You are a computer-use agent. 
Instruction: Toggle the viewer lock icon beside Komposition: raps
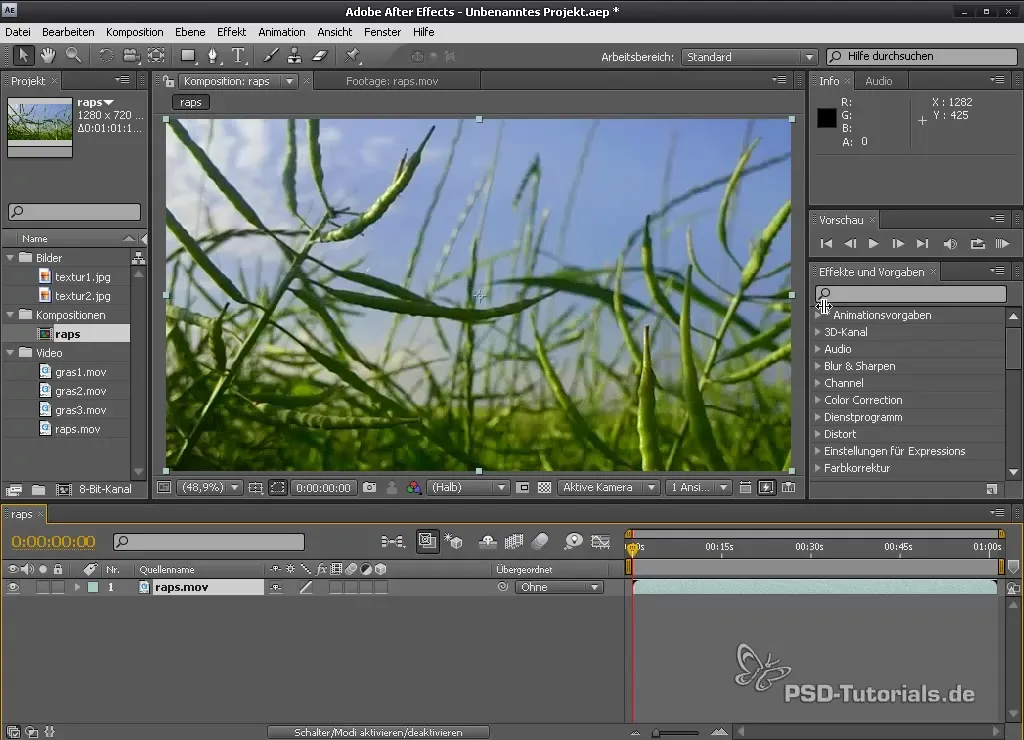[x=168, y=81]
